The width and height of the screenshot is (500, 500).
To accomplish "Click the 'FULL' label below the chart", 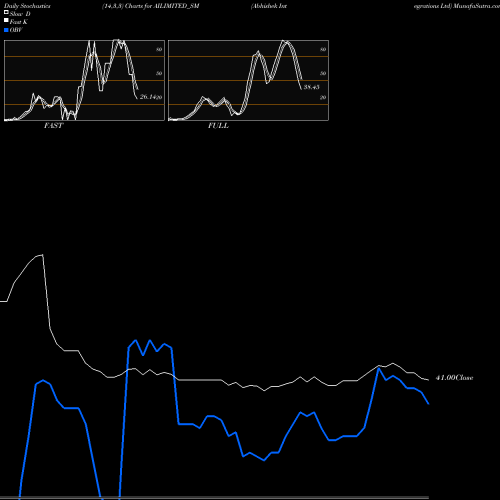I will 218,126.
